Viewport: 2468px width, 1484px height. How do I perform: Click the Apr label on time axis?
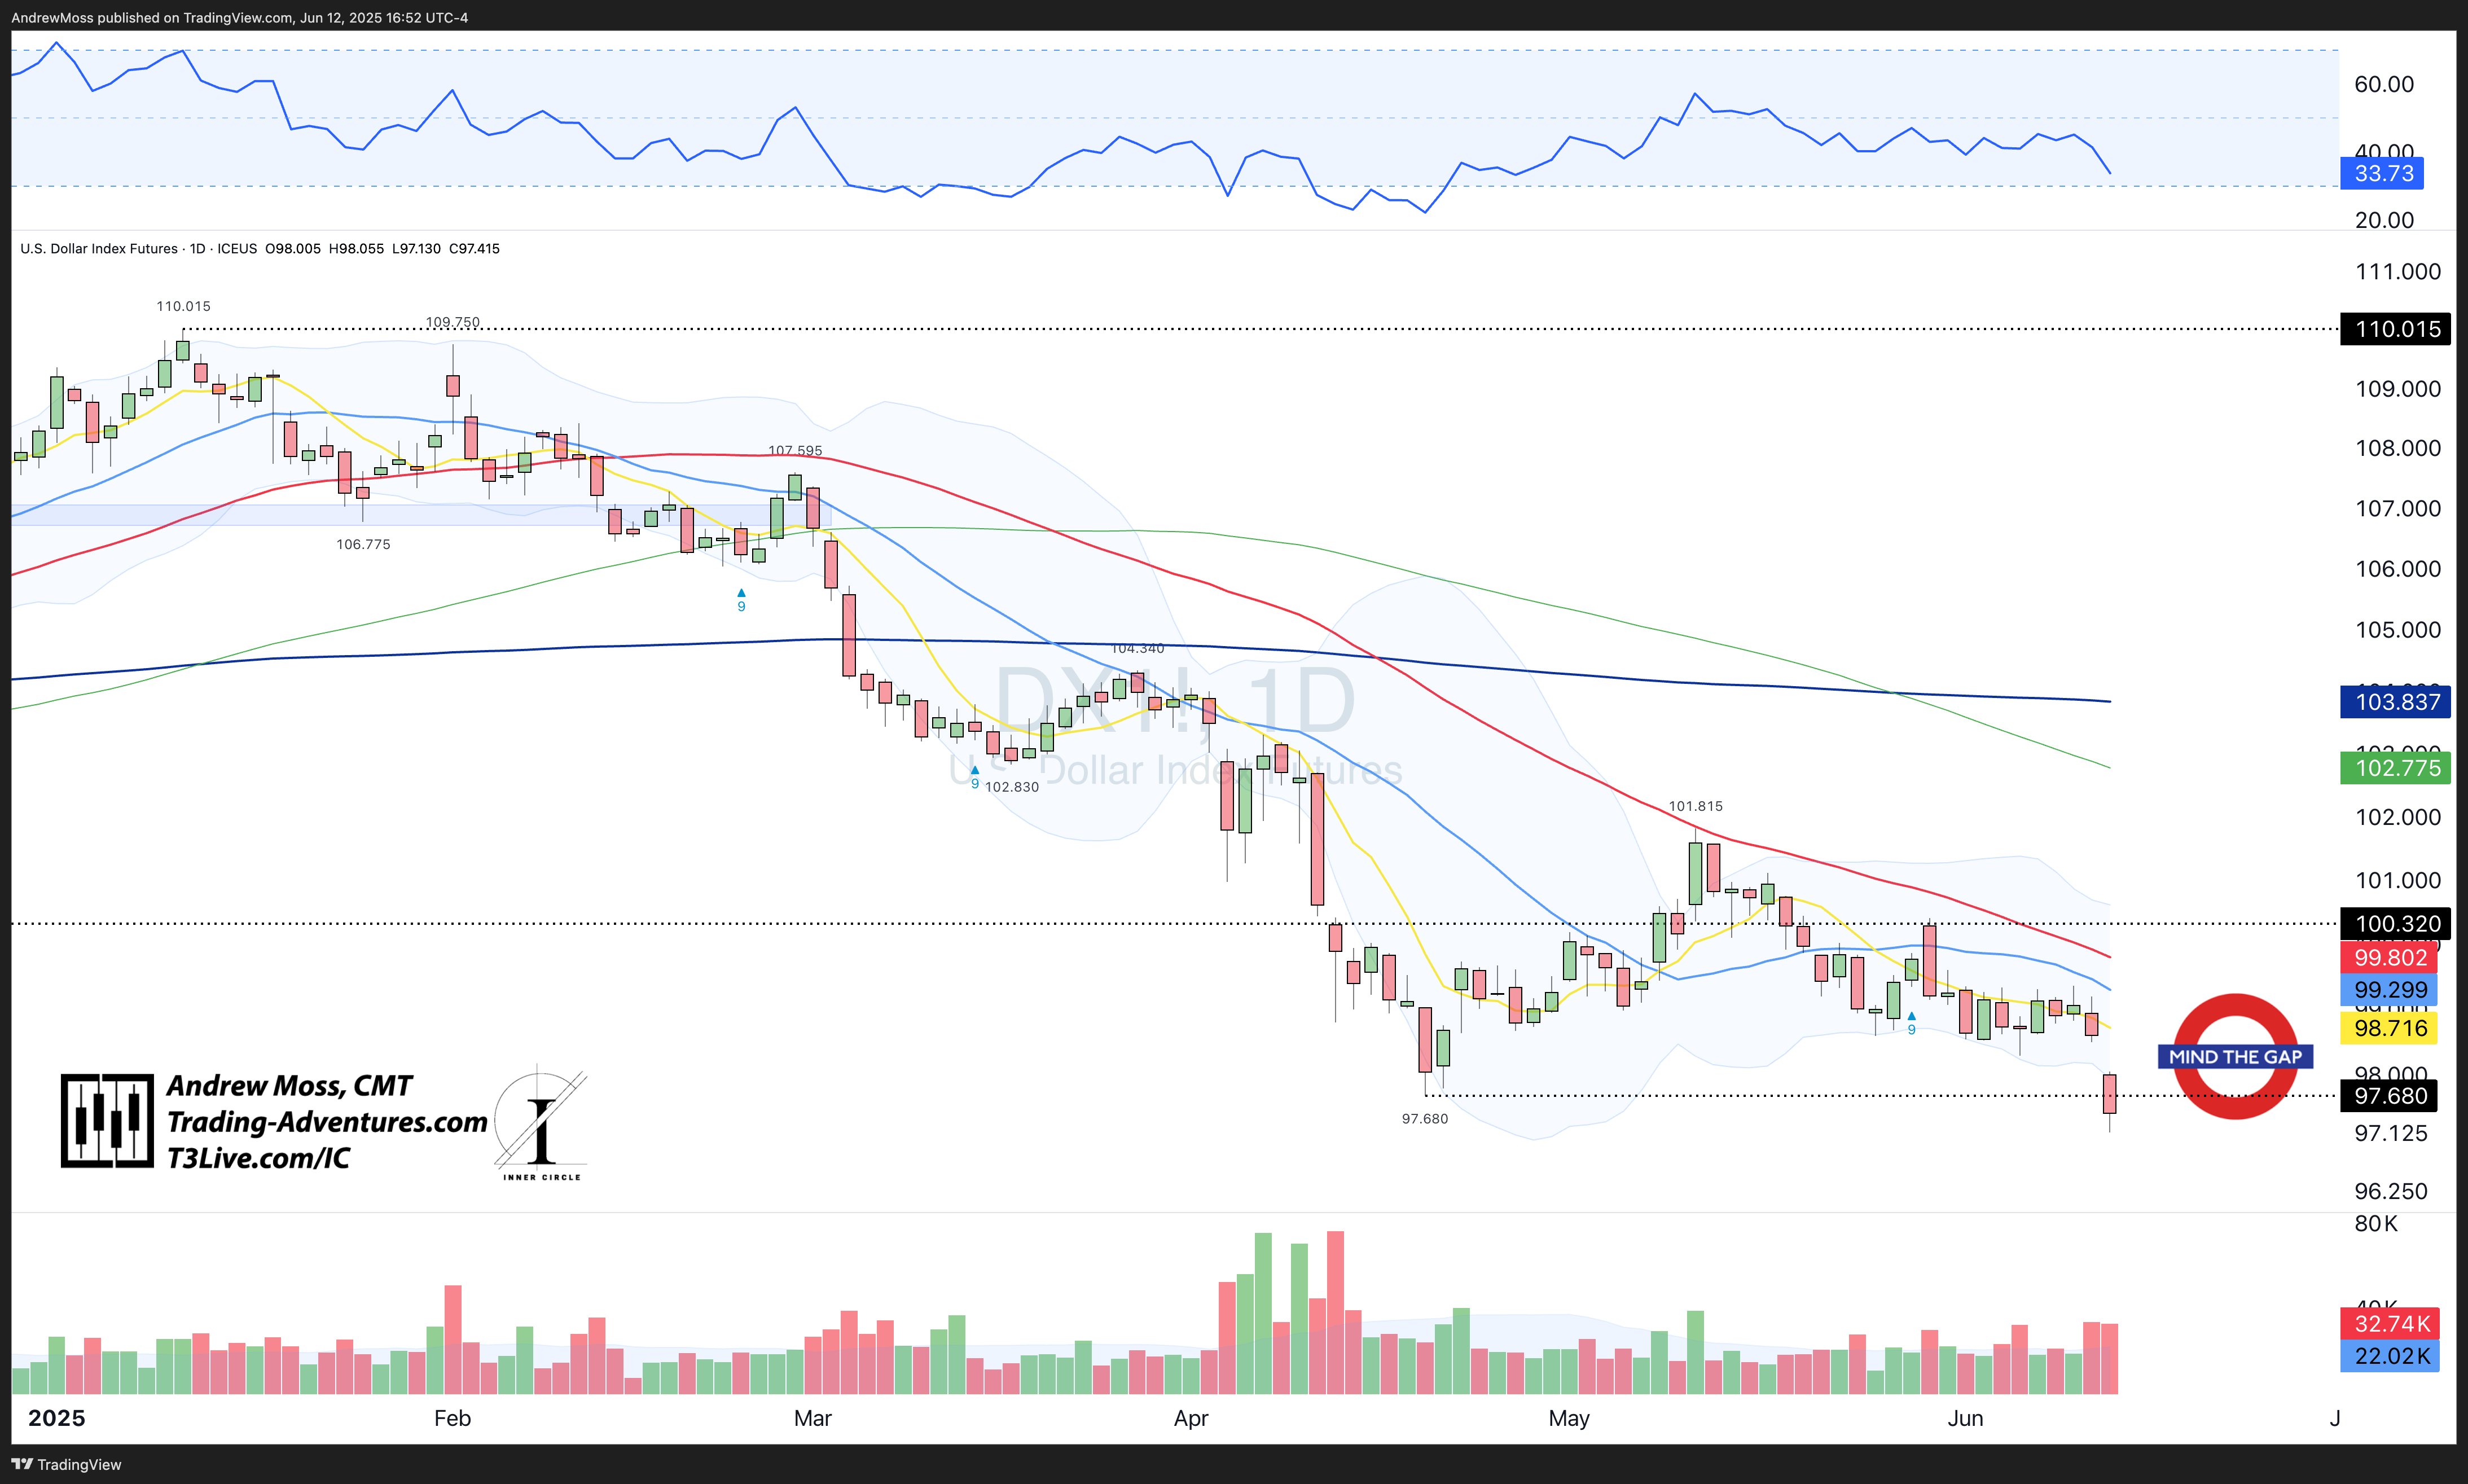1190,1418
